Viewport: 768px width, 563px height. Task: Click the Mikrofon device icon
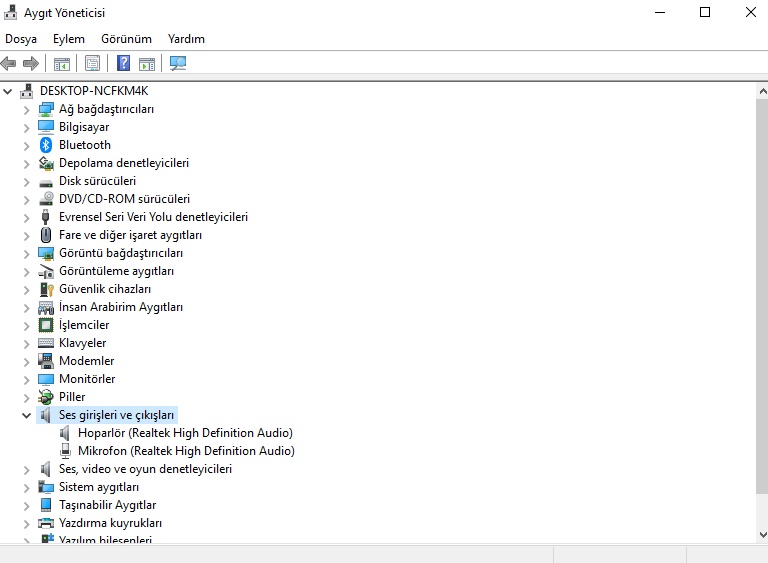(65, 451)
